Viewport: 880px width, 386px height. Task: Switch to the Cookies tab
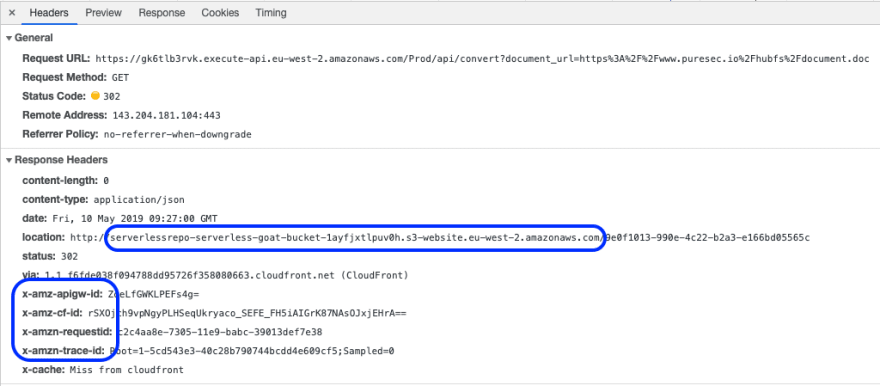(x=220, y=12)
